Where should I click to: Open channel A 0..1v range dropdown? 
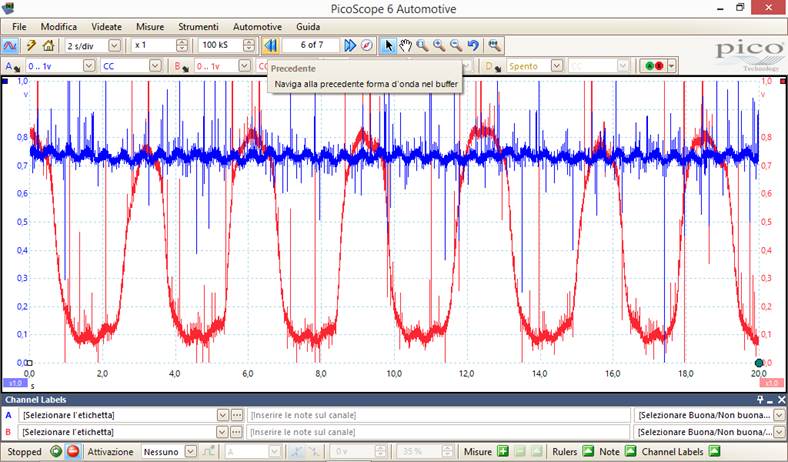point(89,66)
